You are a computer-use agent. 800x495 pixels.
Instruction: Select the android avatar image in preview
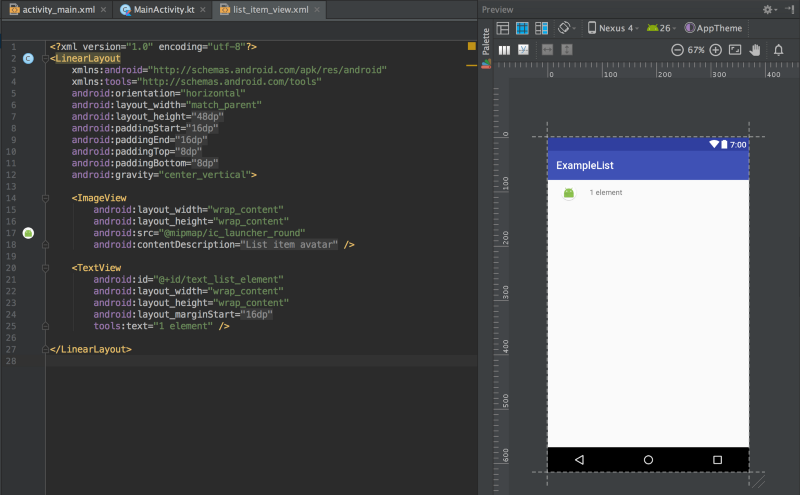pos(568,193)
